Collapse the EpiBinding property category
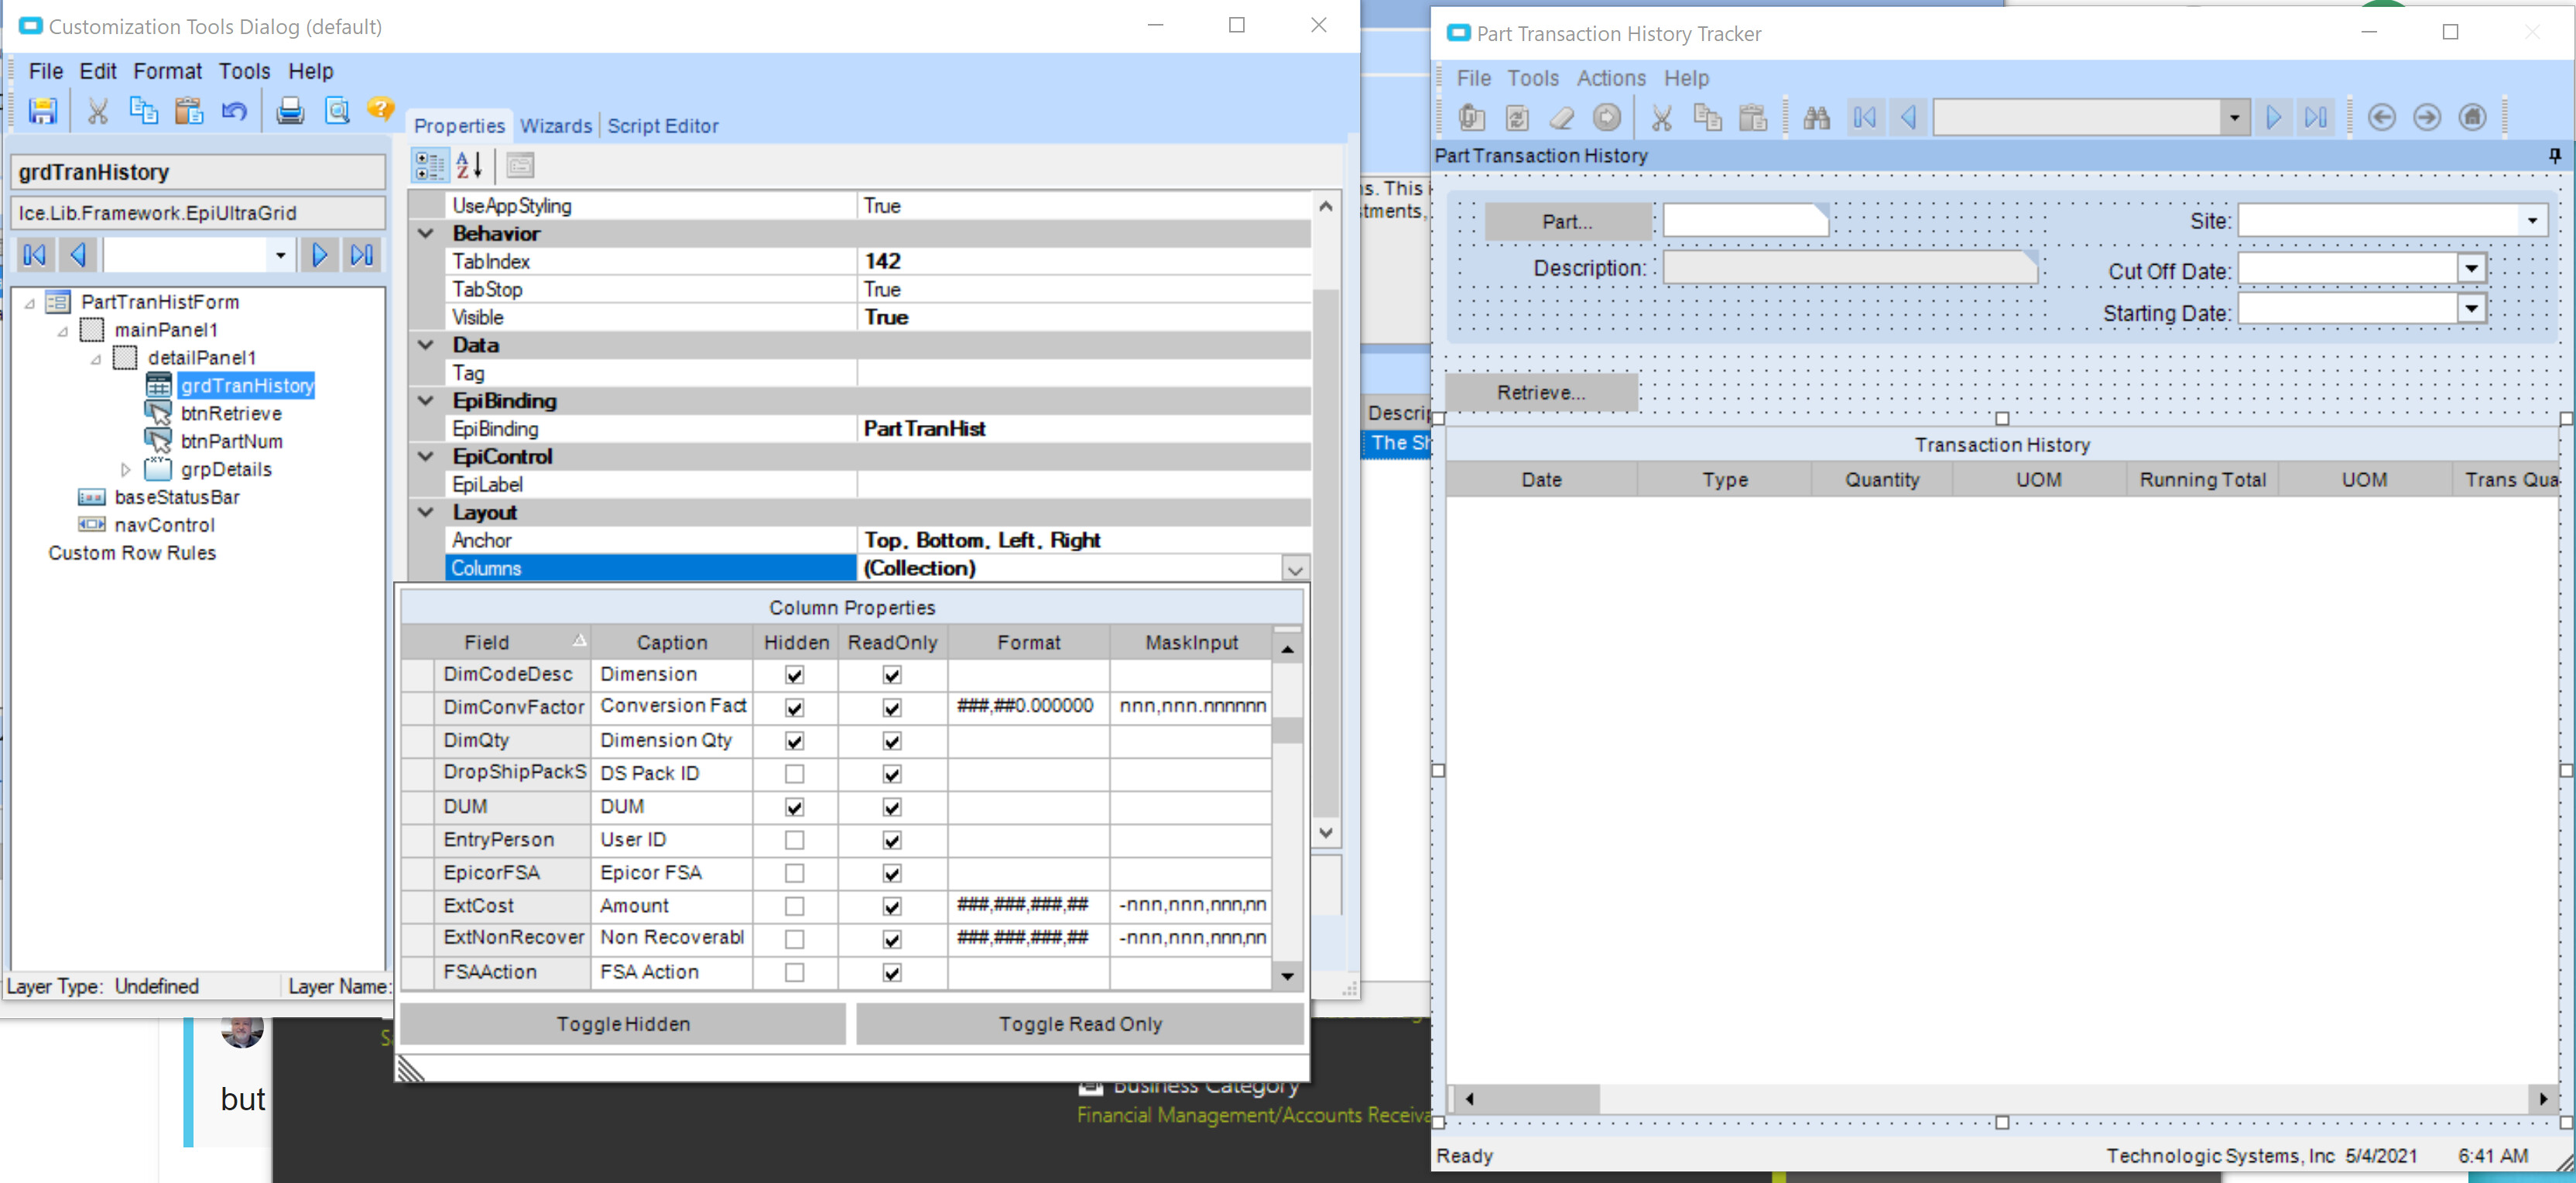The image size is (2576, 1183). 426,400
